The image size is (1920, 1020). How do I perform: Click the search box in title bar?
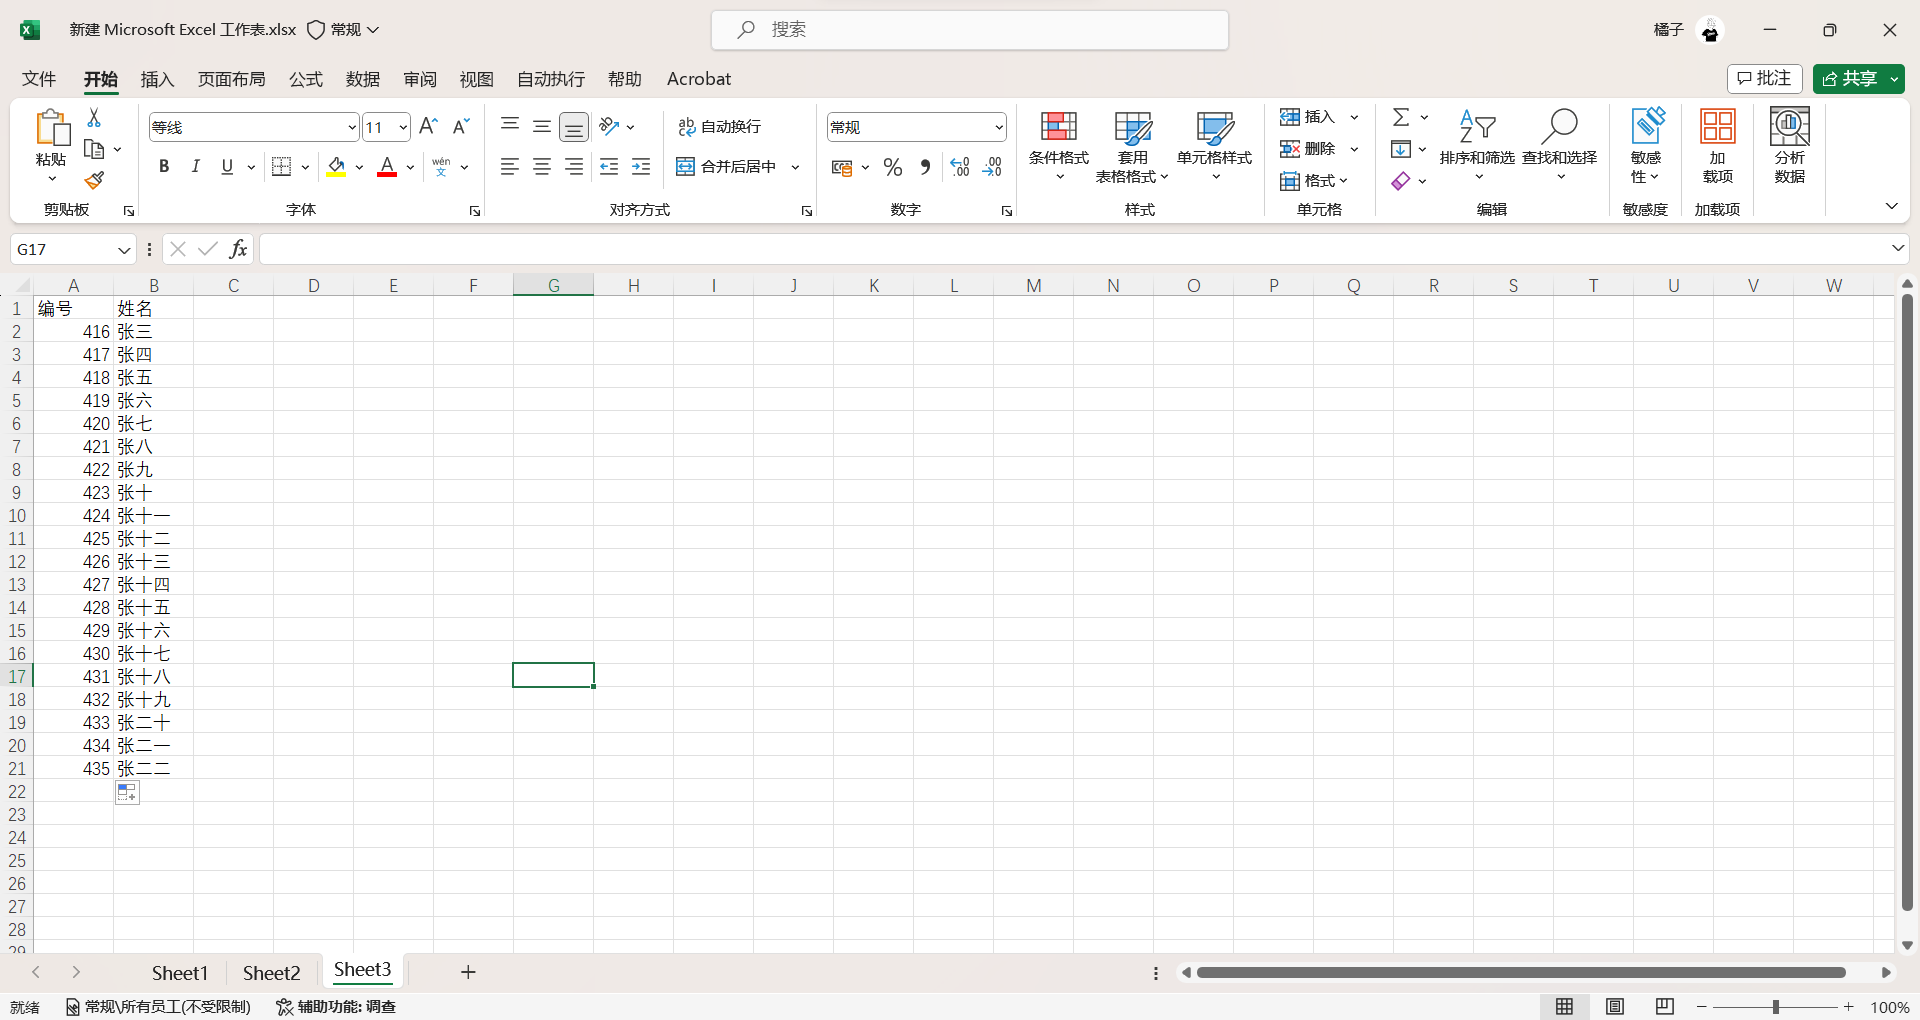pos(969,30)
